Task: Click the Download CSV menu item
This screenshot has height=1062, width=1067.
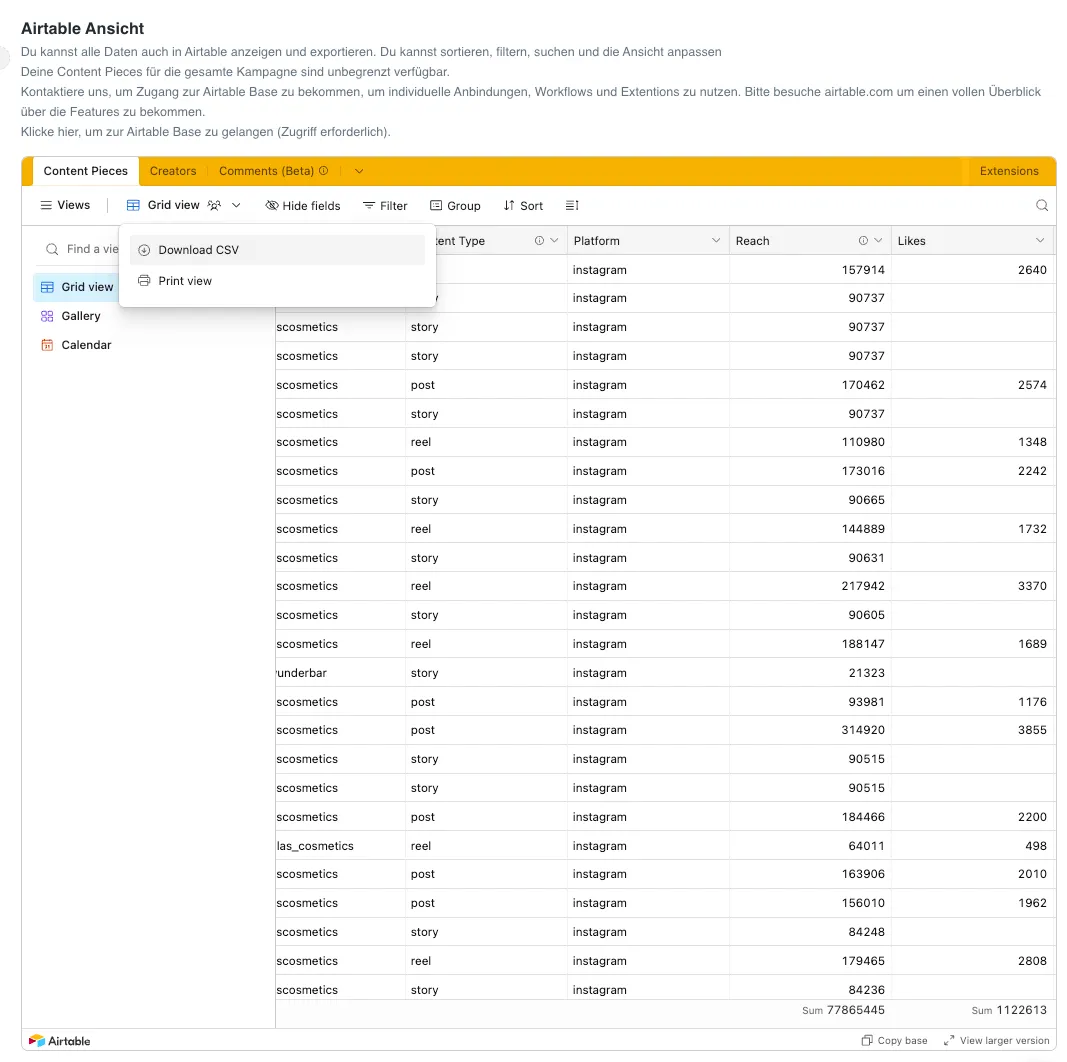Action: coord(277,250)
